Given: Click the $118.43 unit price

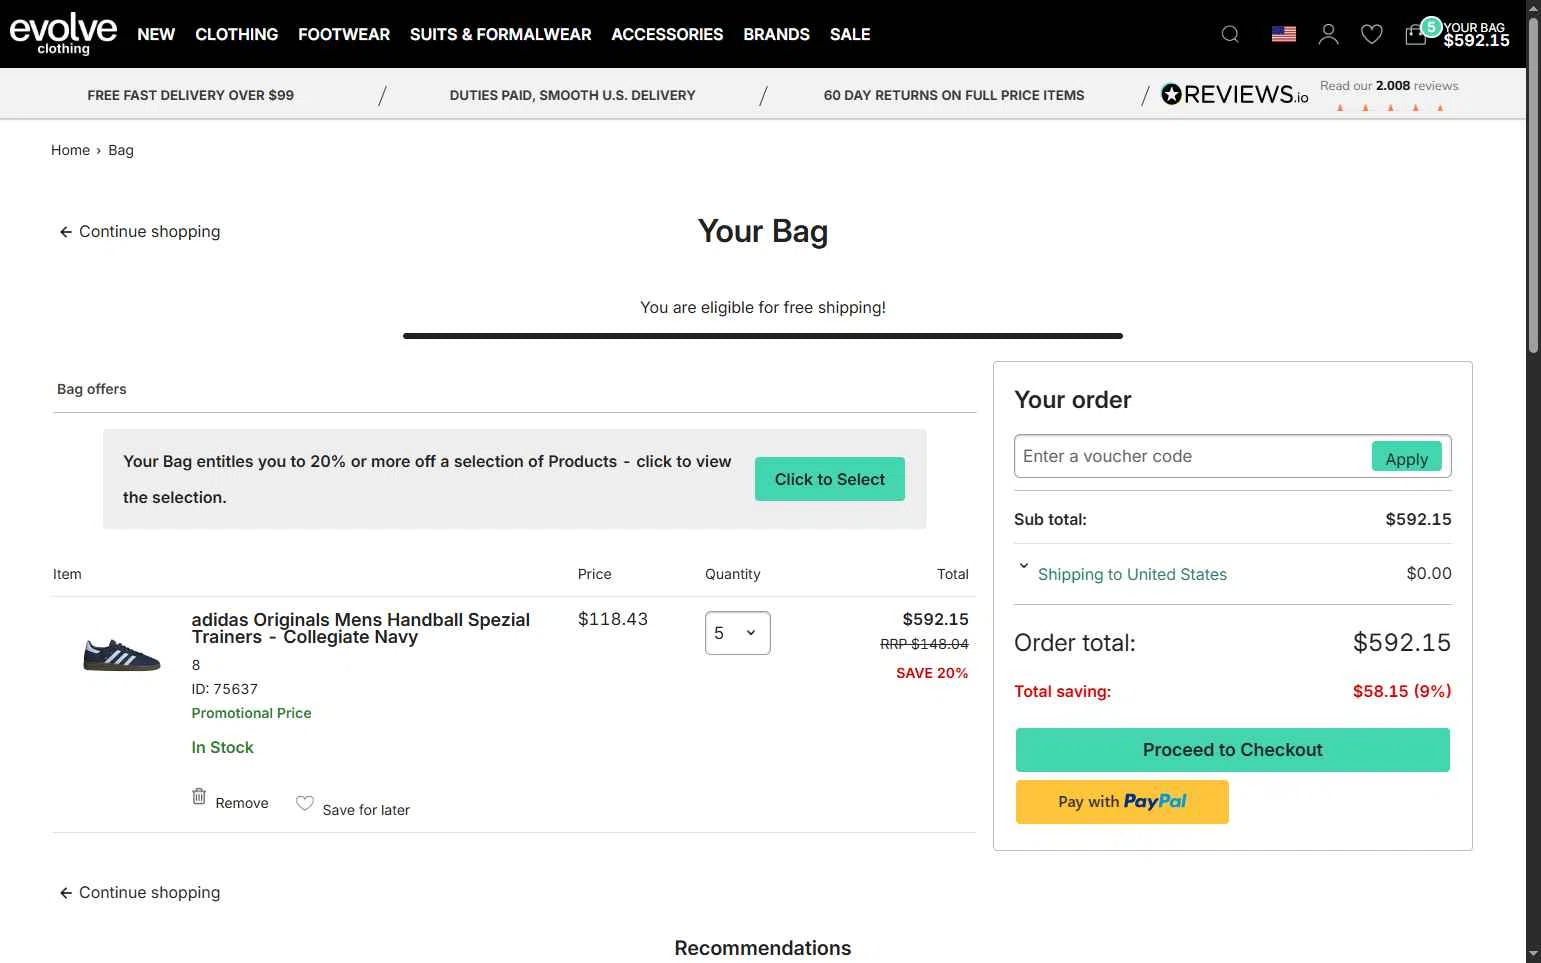Looking at the screenshot, I should click(613, 619).
